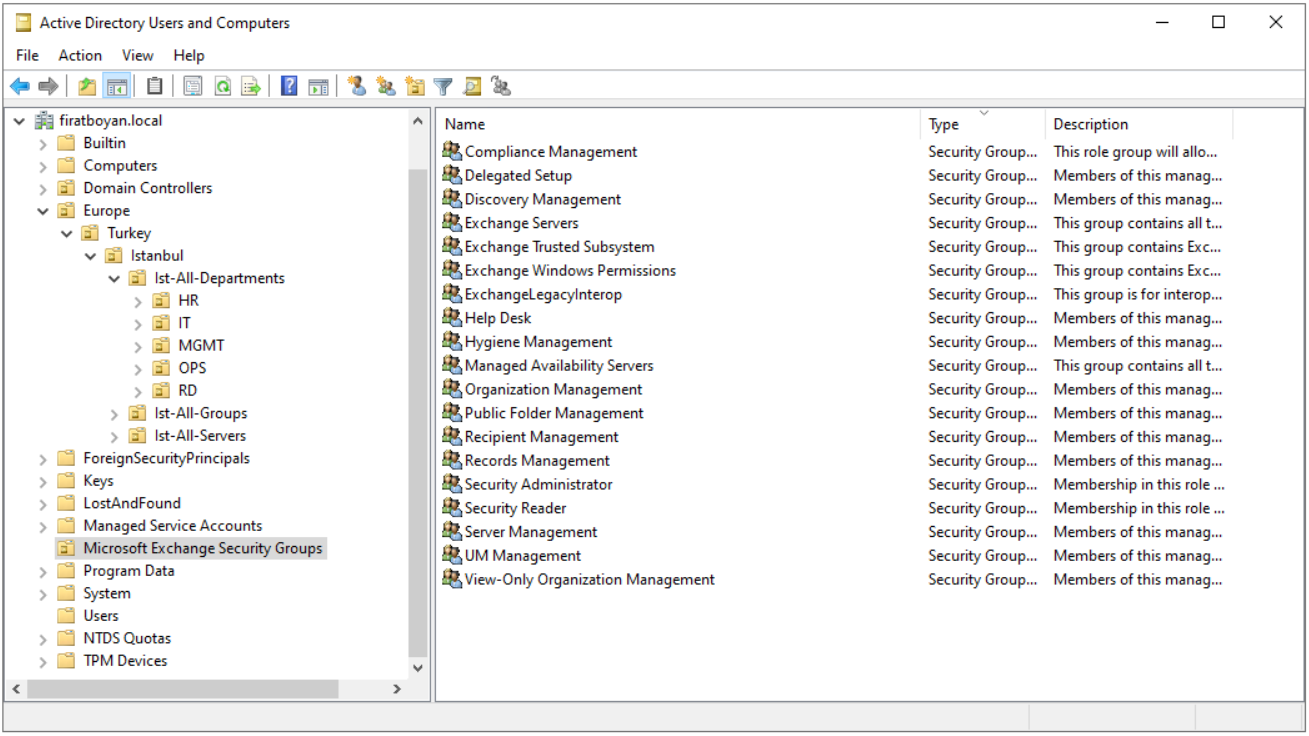
Task: Expand the Managed Service Accounts node
Action: coord(43,526)
